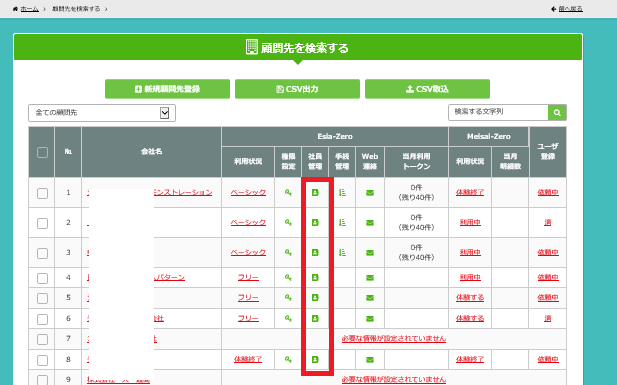Screen dimensions: 617x385
Task: Open Web contact mail icon in row 2
Action: point(370,223)
